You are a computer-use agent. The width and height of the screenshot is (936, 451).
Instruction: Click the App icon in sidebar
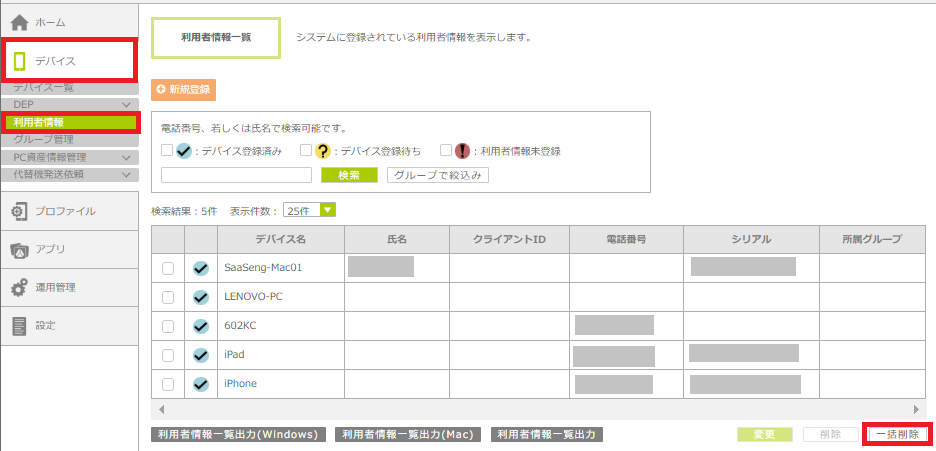19,249
